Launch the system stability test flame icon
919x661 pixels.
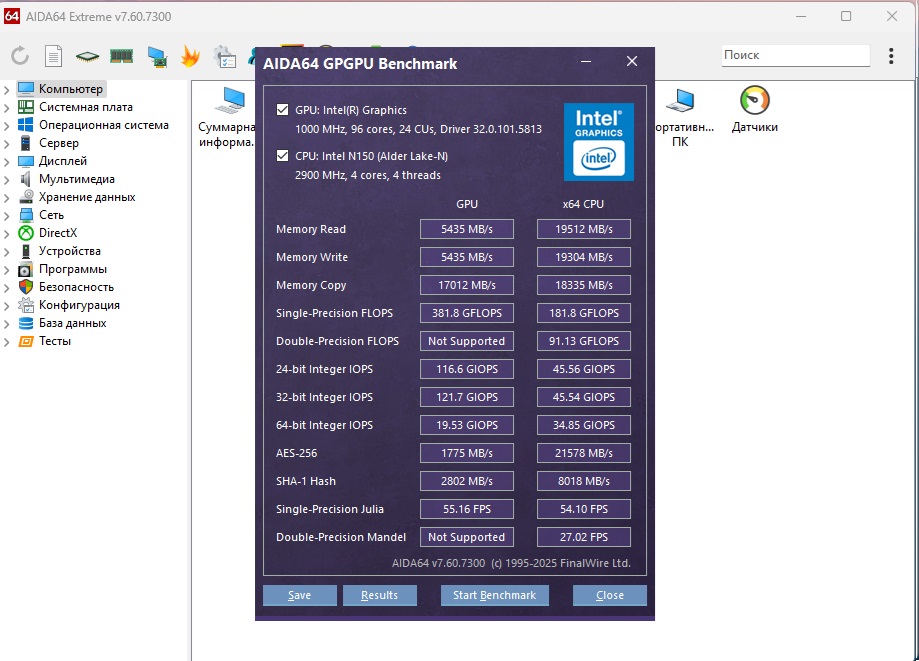click(190, 56)
